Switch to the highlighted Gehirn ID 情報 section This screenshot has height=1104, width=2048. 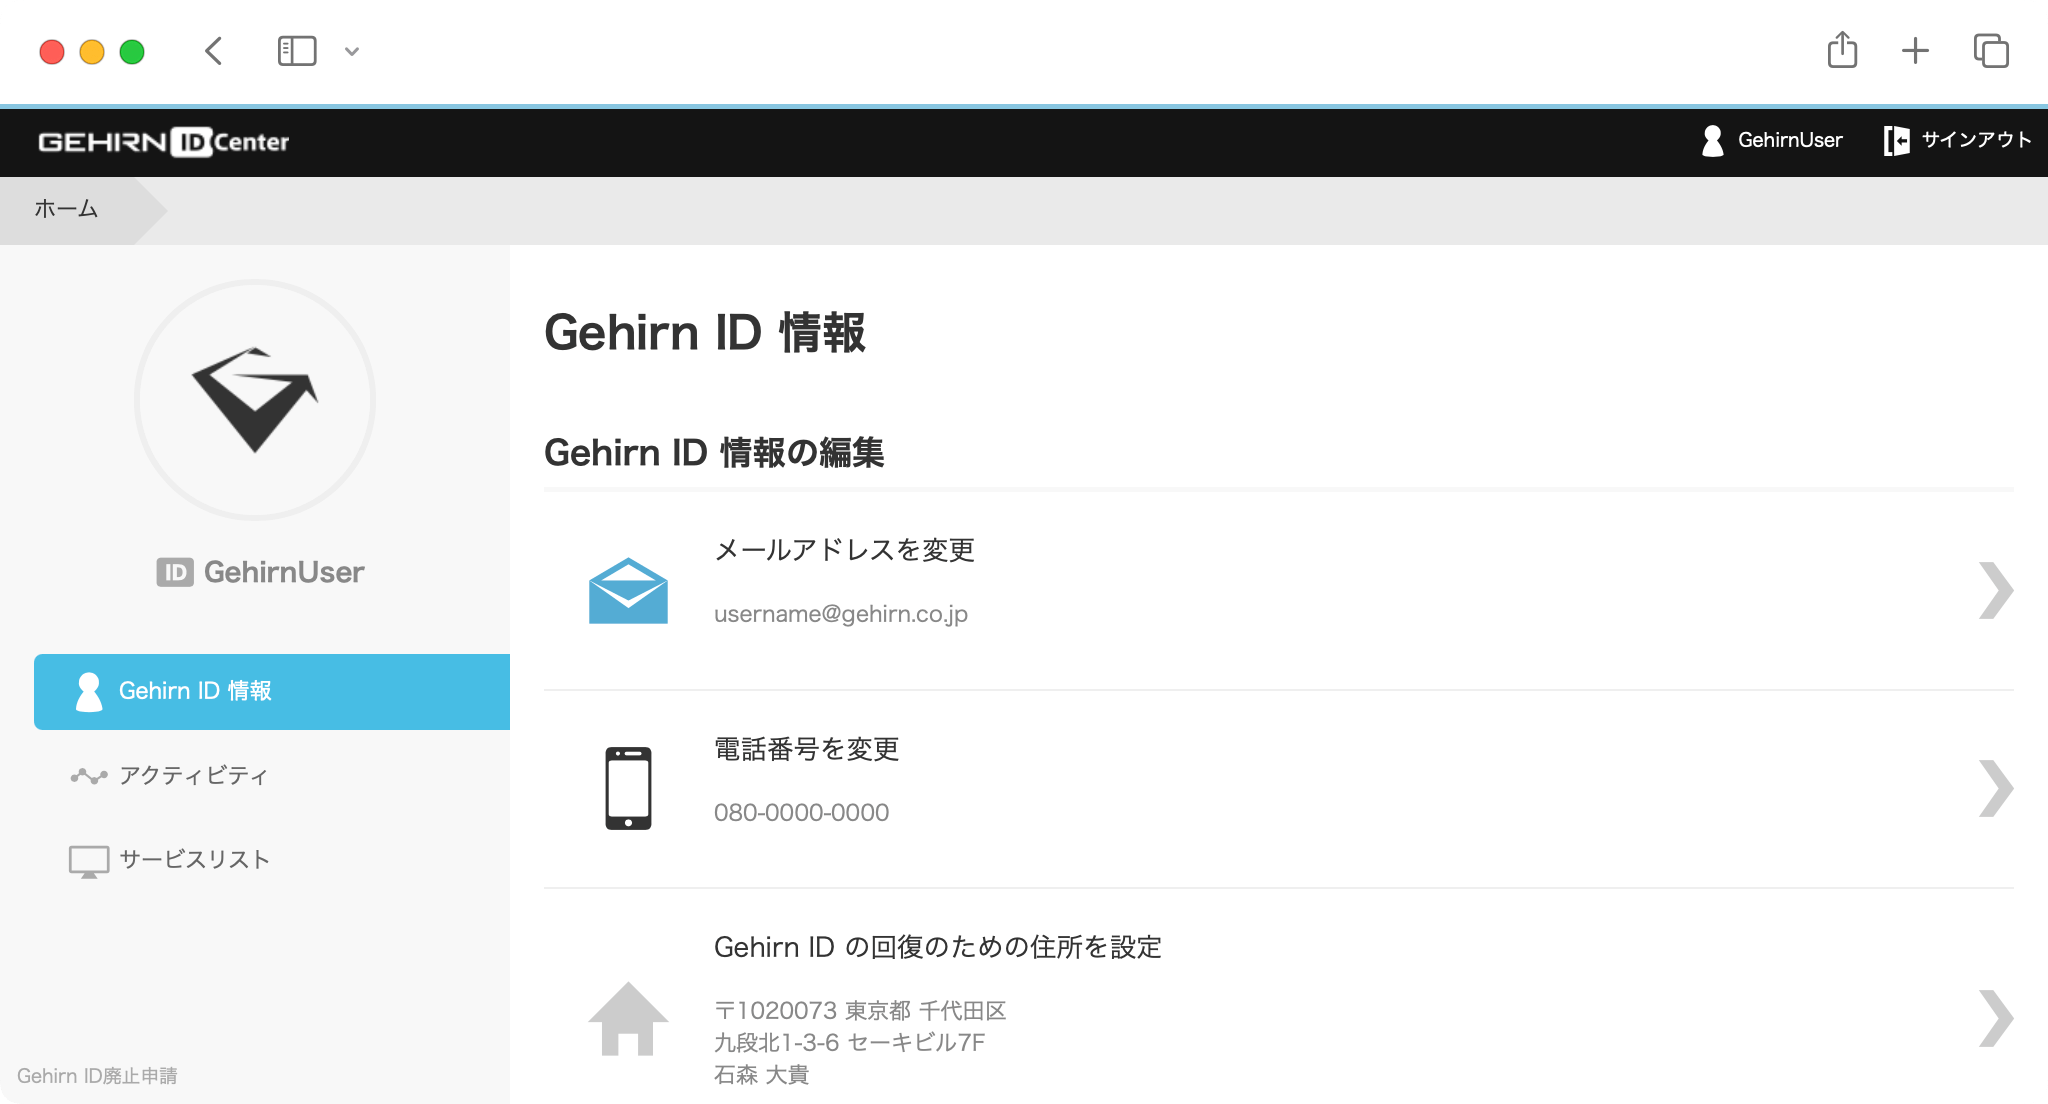pos(196,691)
